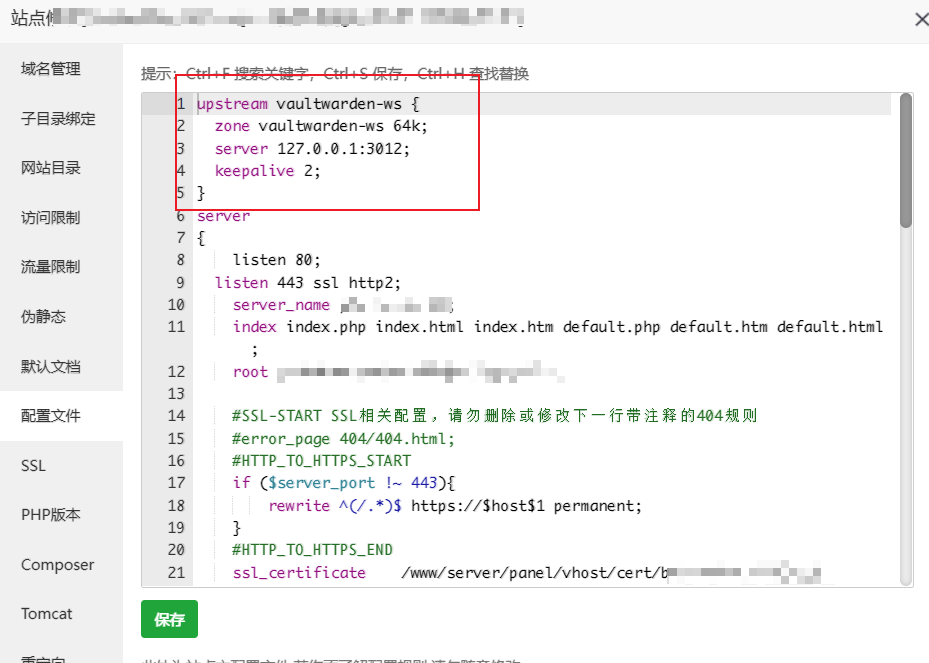Click the green 保存 button

pyautogui.click(x=169, y=619)
